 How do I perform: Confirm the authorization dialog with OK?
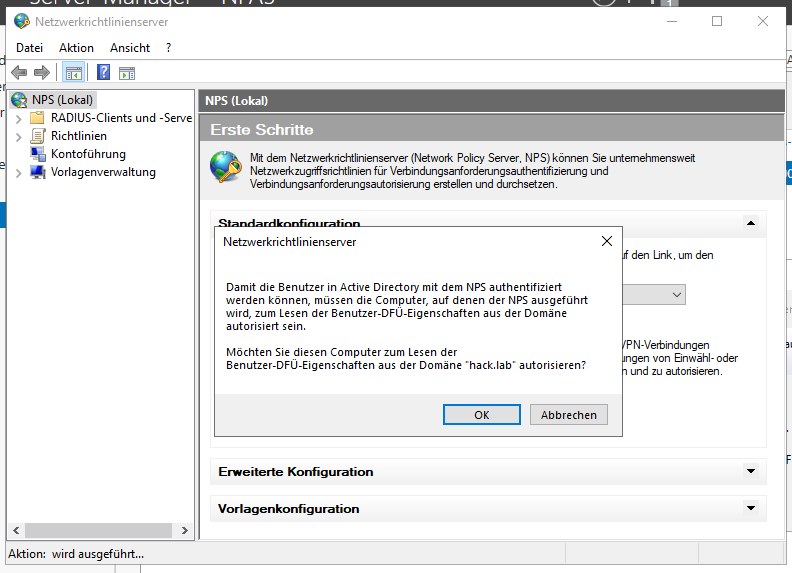[481, 415]
